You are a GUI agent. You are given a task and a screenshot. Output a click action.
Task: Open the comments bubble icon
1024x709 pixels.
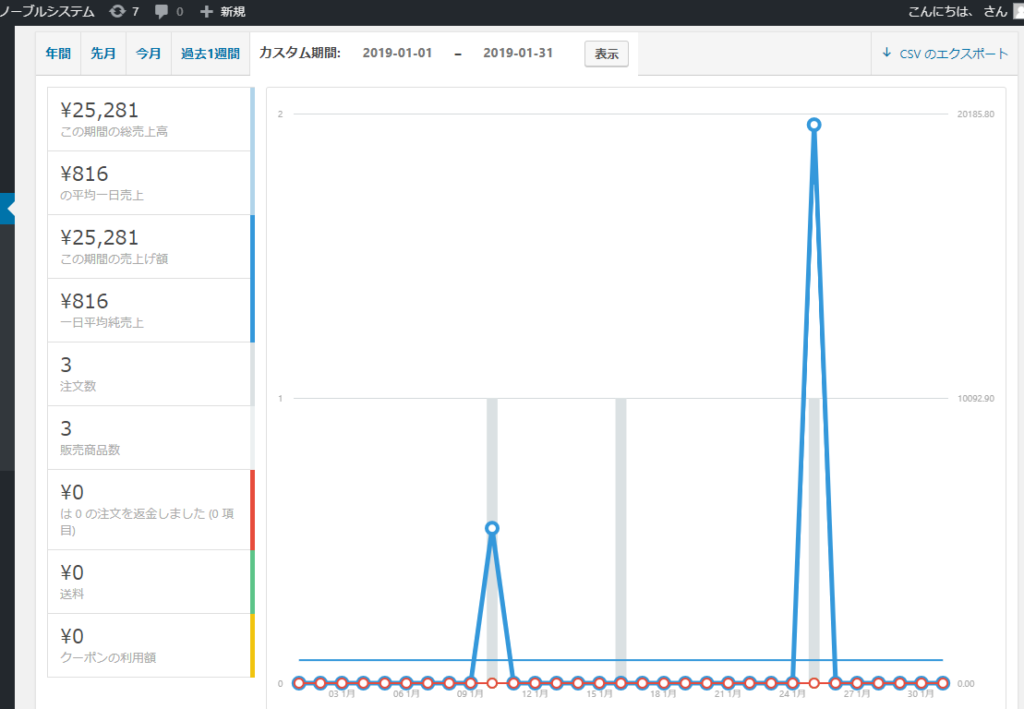point(162,12)
